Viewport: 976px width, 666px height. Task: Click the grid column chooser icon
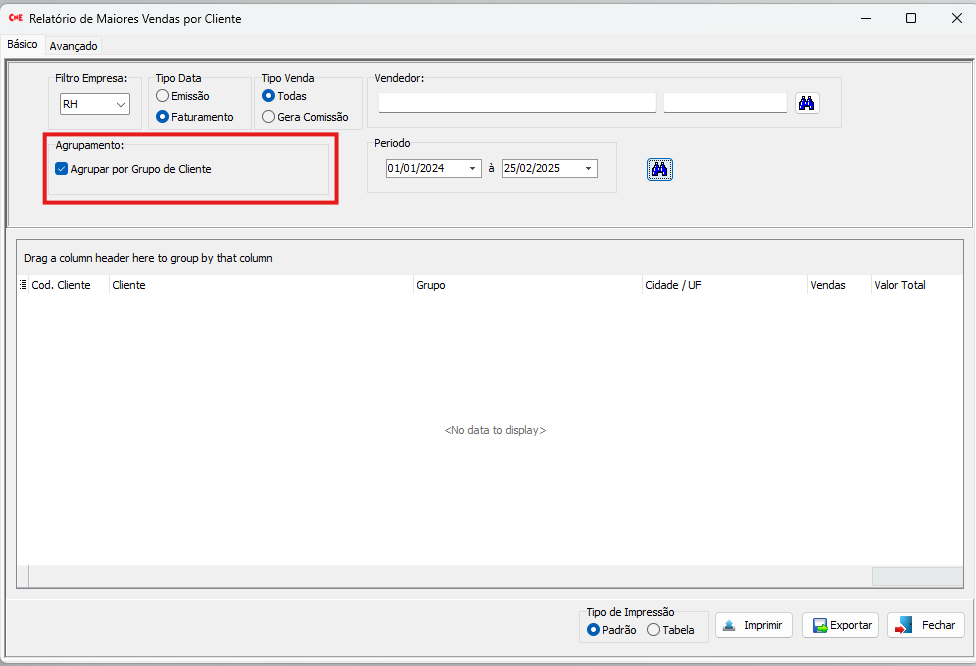23,285
